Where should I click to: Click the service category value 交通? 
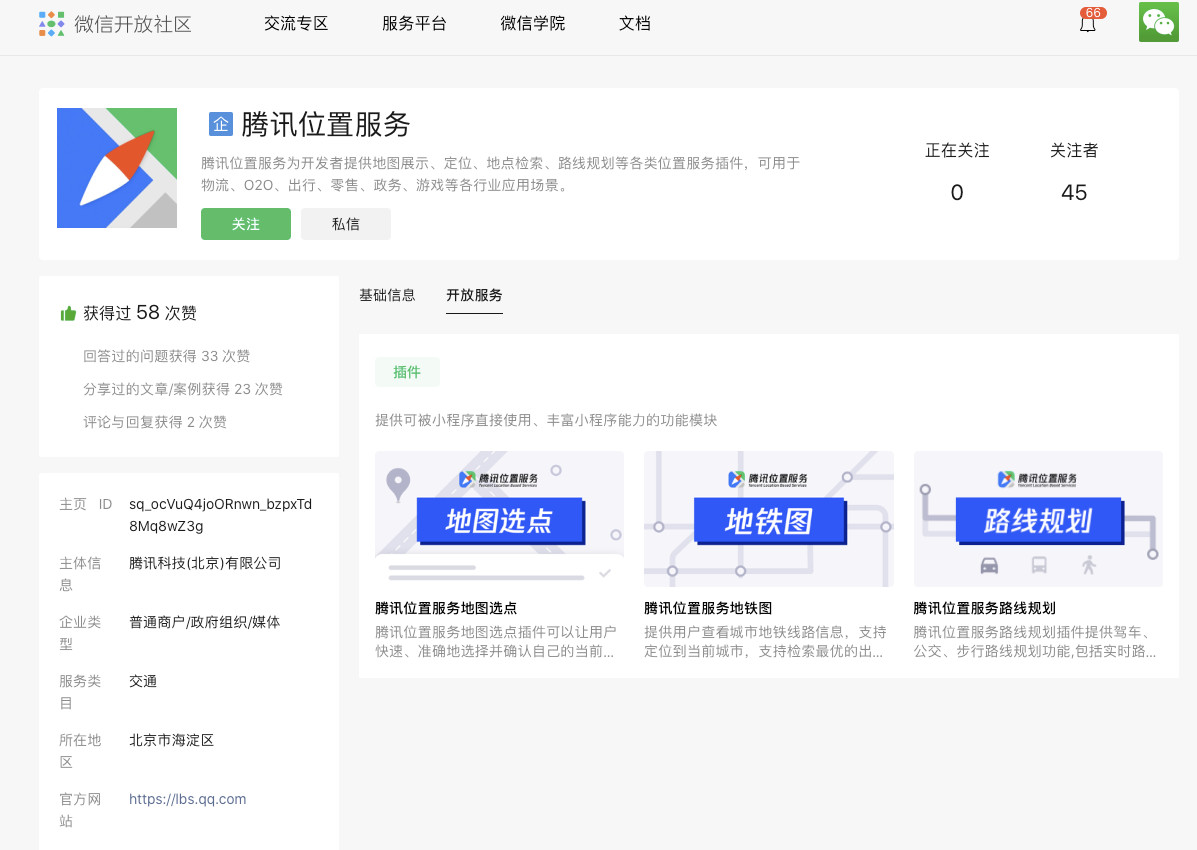point(143,681)
